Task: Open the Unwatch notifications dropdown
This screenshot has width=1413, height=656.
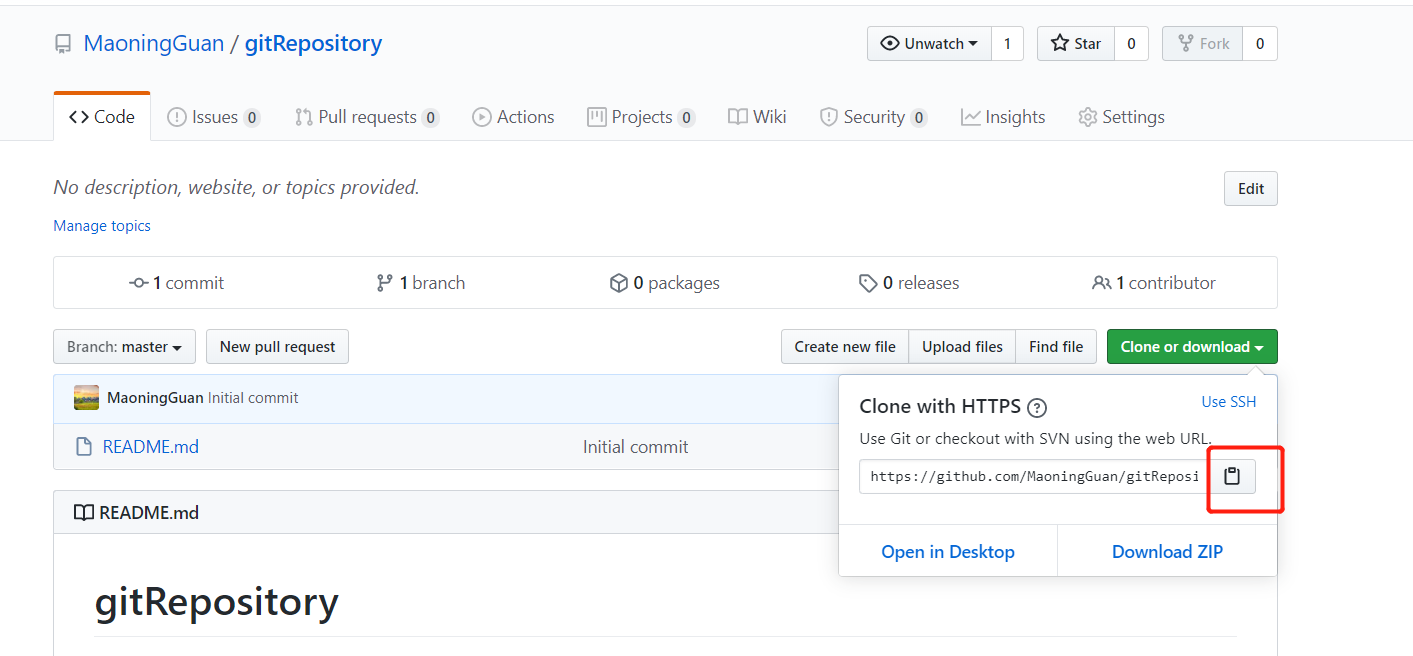Action: coord(929,44)
